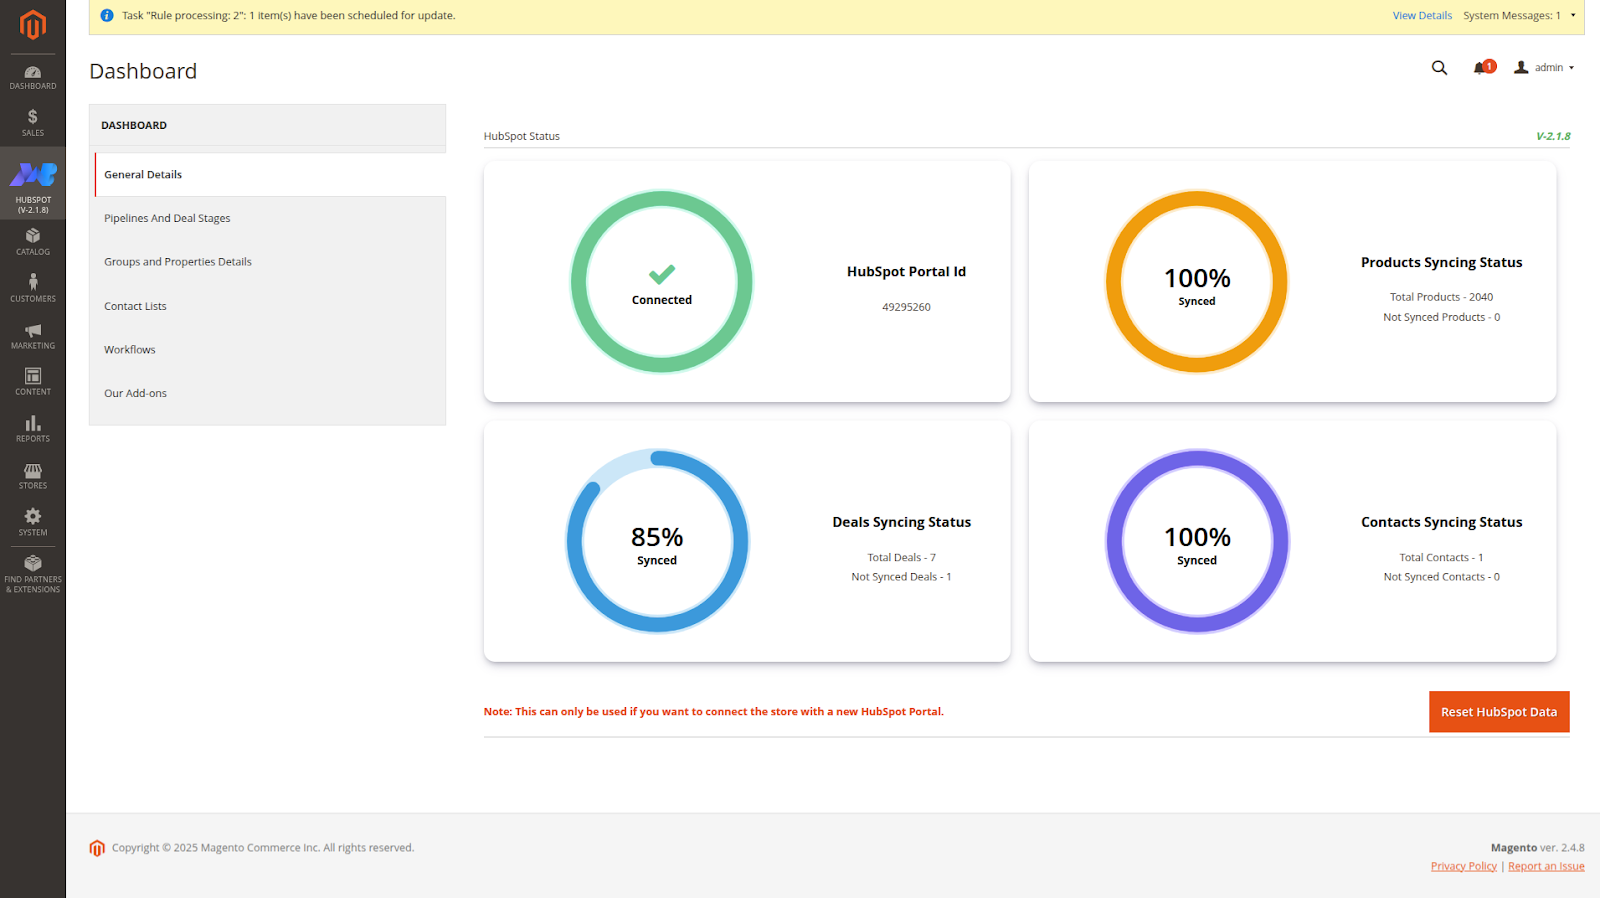
Task: Click the search magnifier icon
Action: pyautogui.click(x=1439, y=68)
